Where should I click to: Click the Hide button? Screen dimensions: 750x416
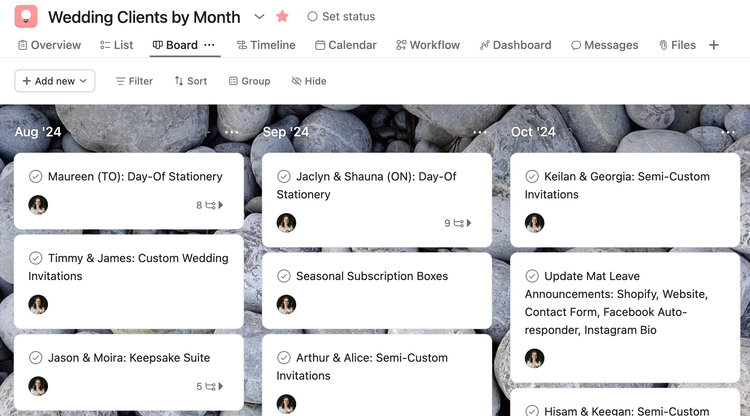pos(309,81)
